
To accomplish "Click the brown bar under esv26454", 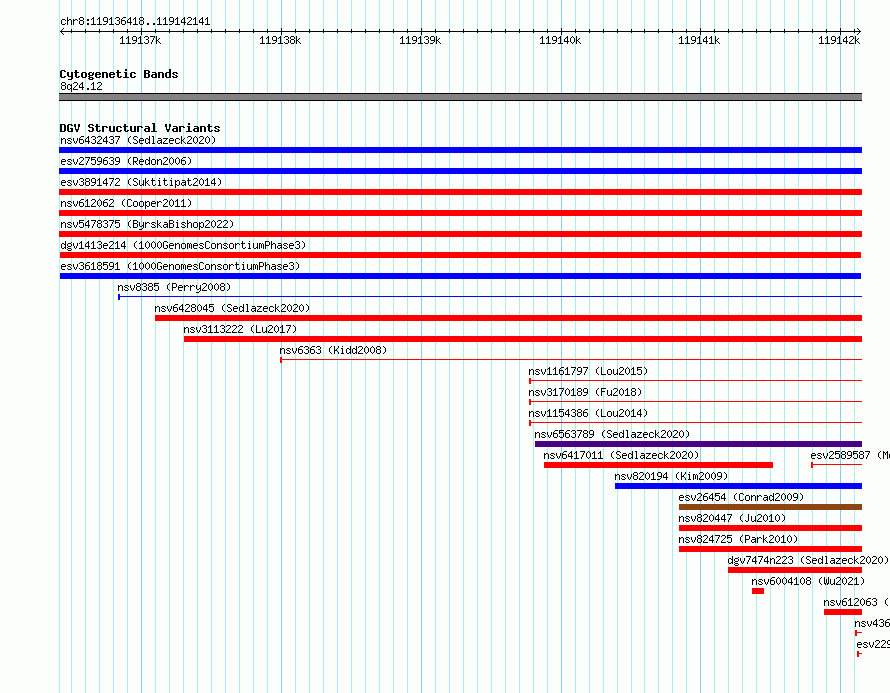I will click(770, 507).
